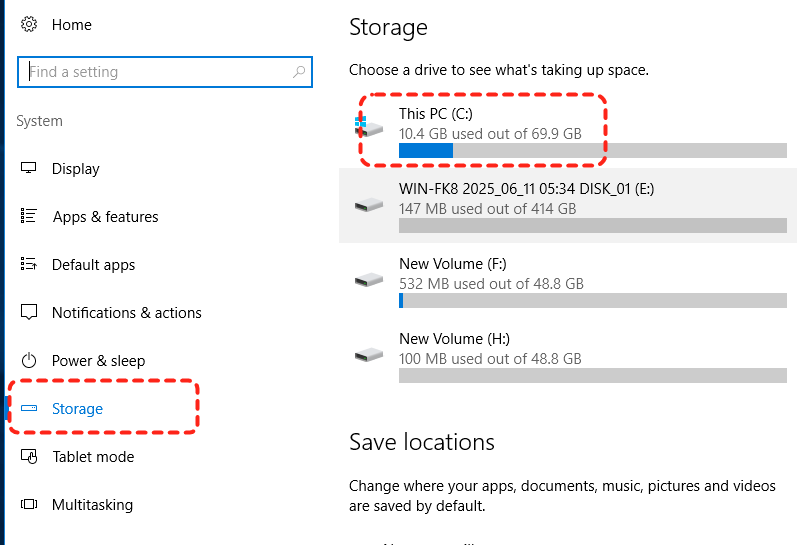Click the Notifications & actions speech bubble icon
Image resolution: width=804 pixels, height=545 pixels.
click(29, 313)
